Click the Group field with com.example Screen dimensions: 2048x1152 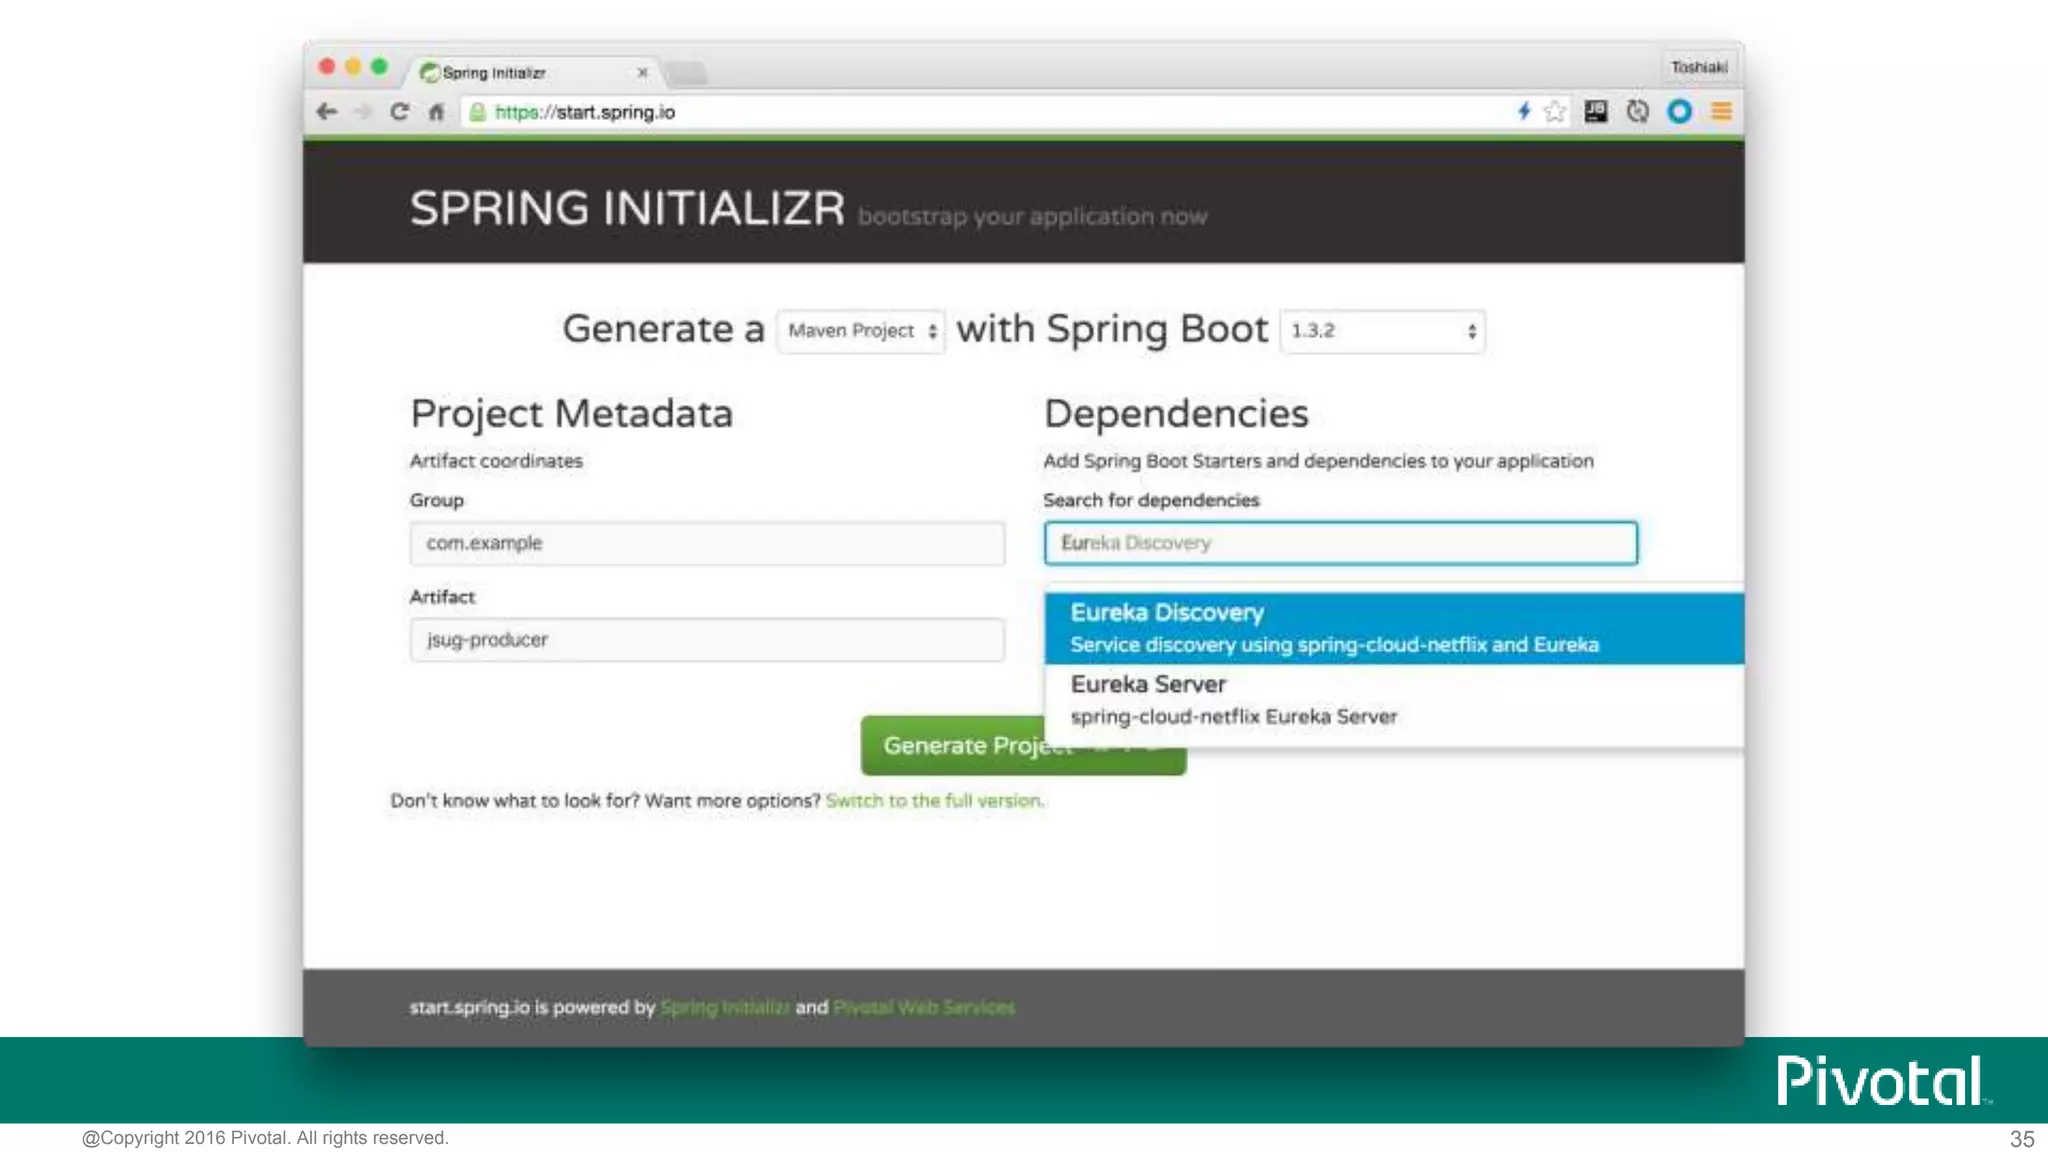point(706,543)
